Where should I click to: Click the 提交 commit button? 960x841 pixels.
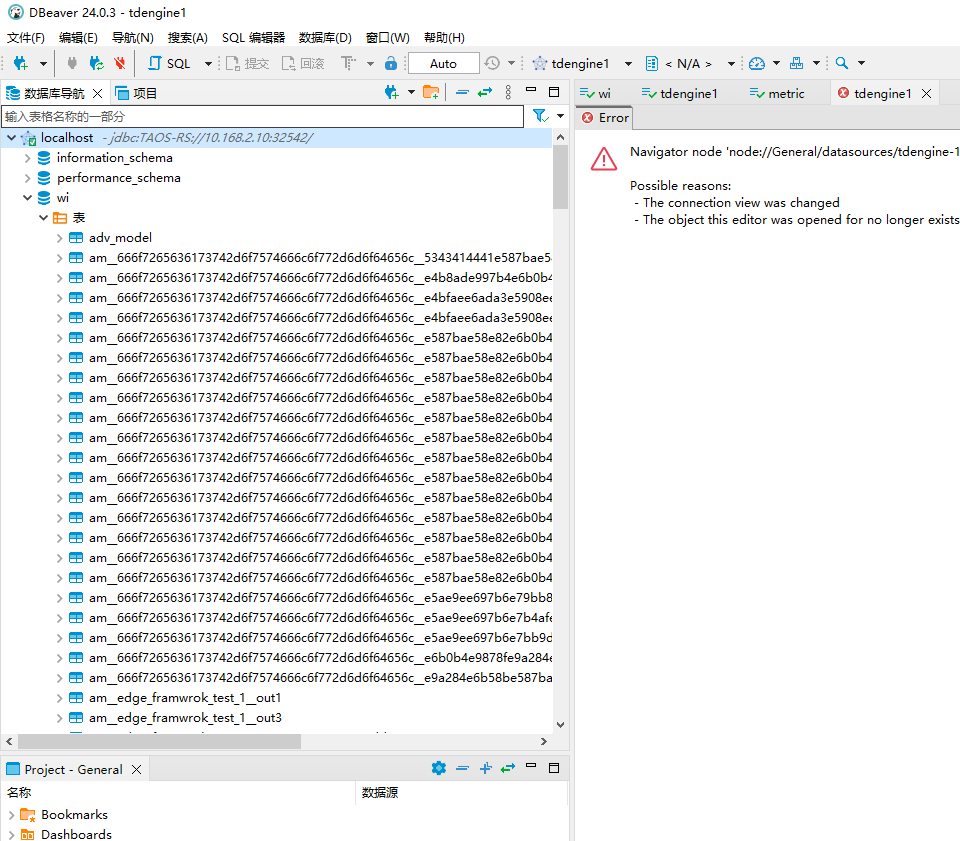tap(248, 63)
